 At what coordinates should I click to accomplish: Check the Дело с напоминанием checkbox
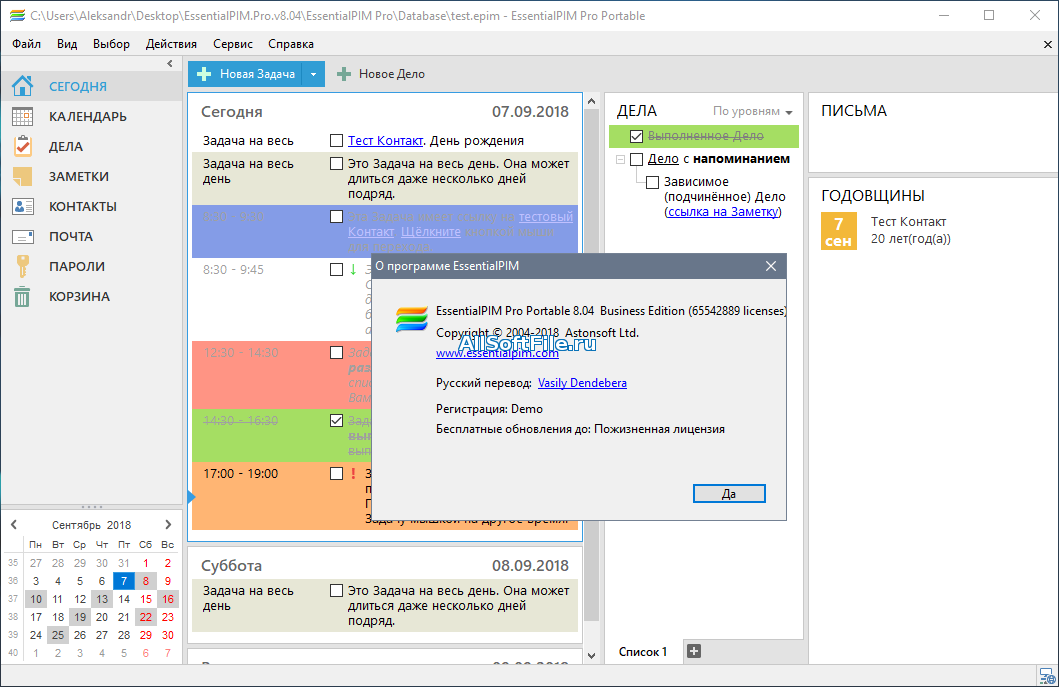(636, 159)
